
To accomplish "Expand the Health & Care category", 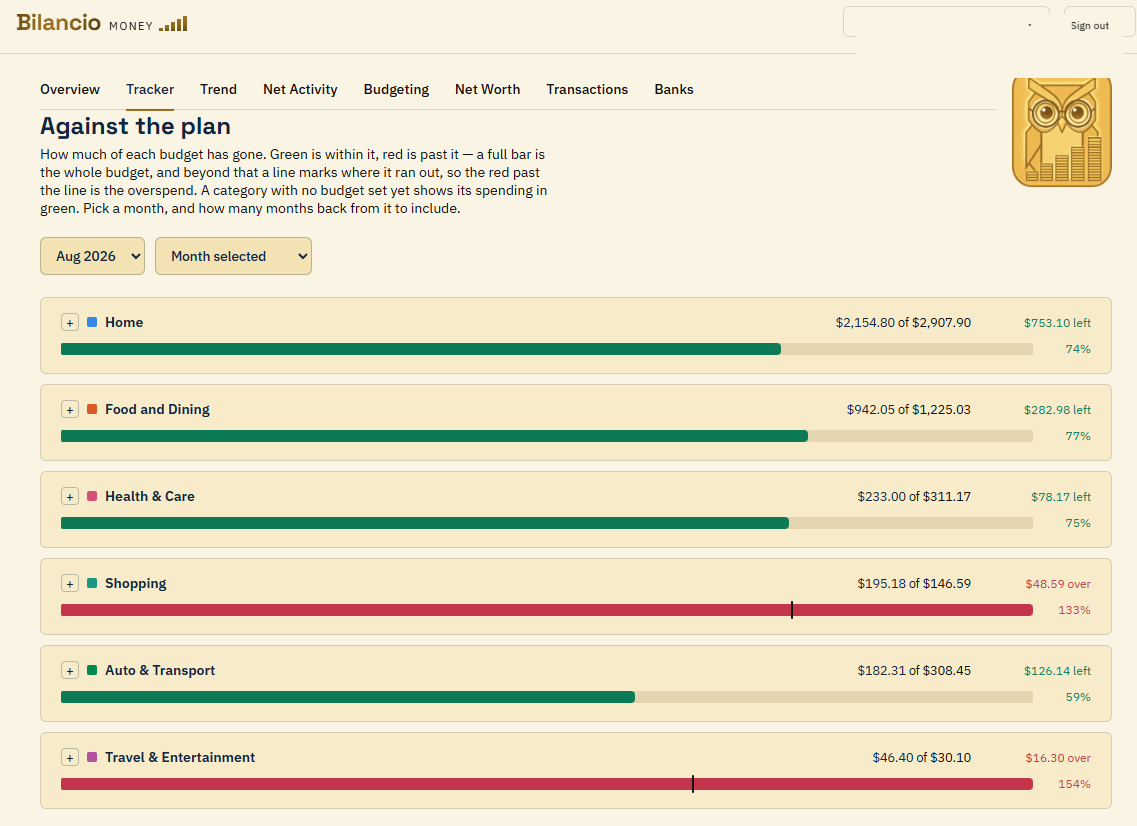I will [70, 497].
